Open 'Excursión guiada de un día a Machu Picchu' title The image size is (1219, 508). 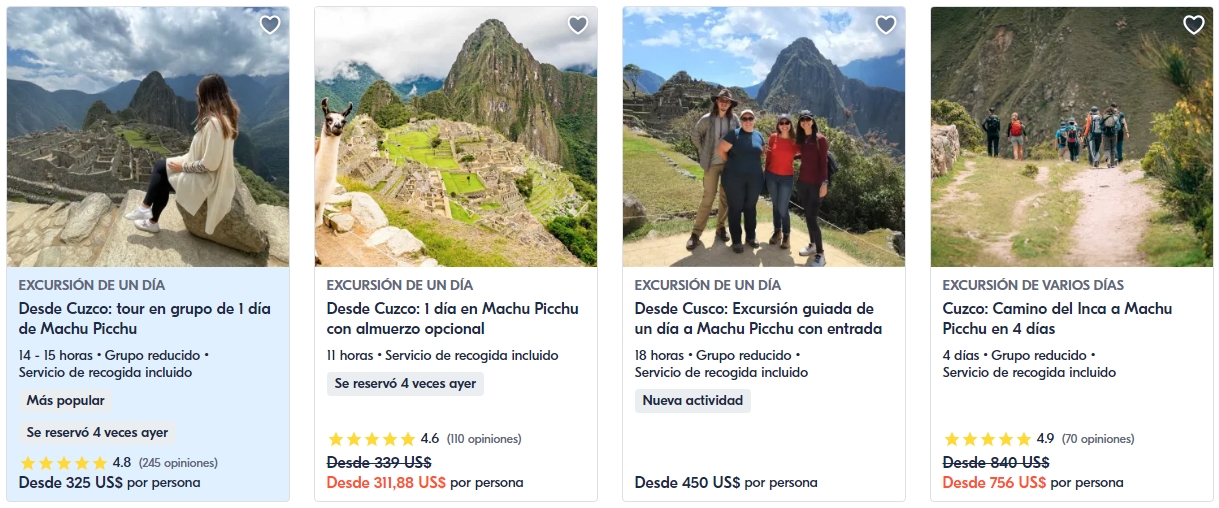point(759,319)
